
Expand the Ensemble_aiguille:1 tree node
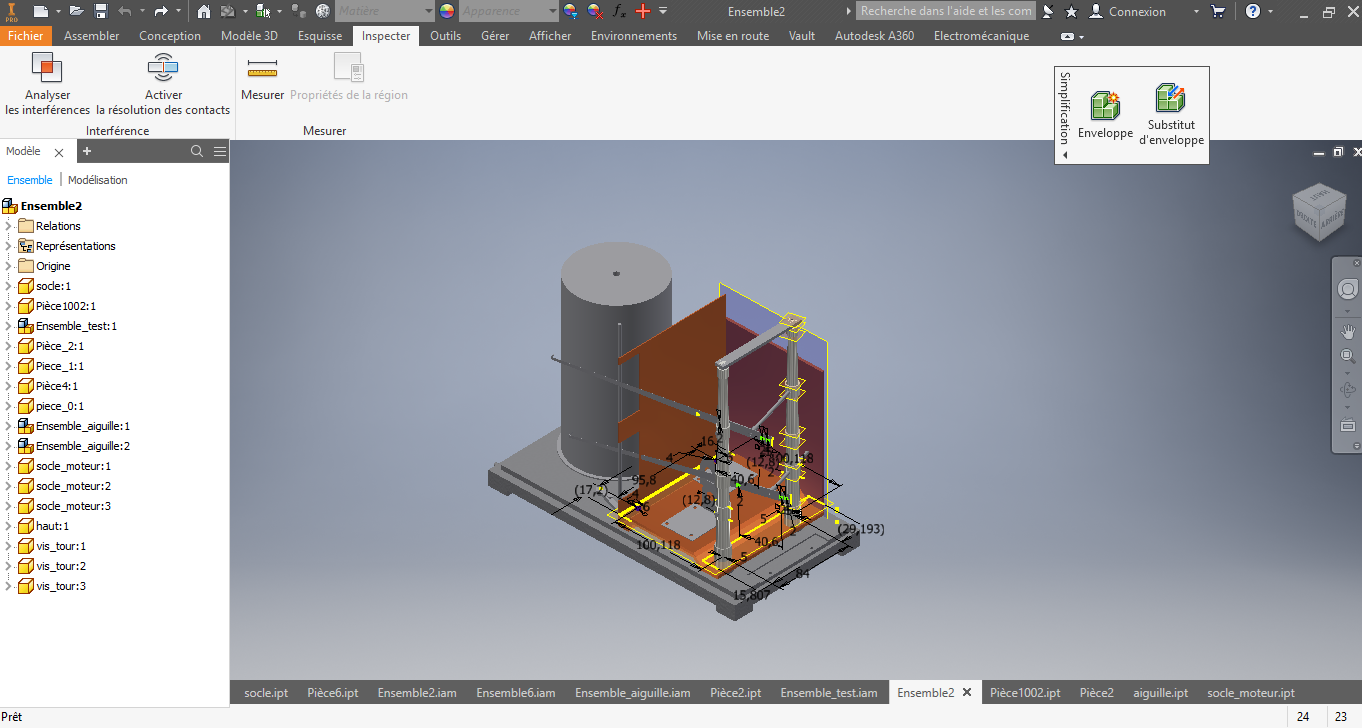(8, 426)
